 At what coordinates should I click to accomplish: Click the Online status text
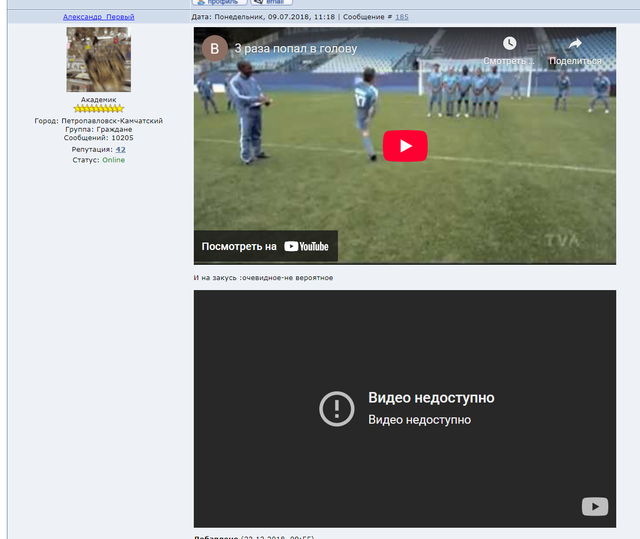point(113,160)
